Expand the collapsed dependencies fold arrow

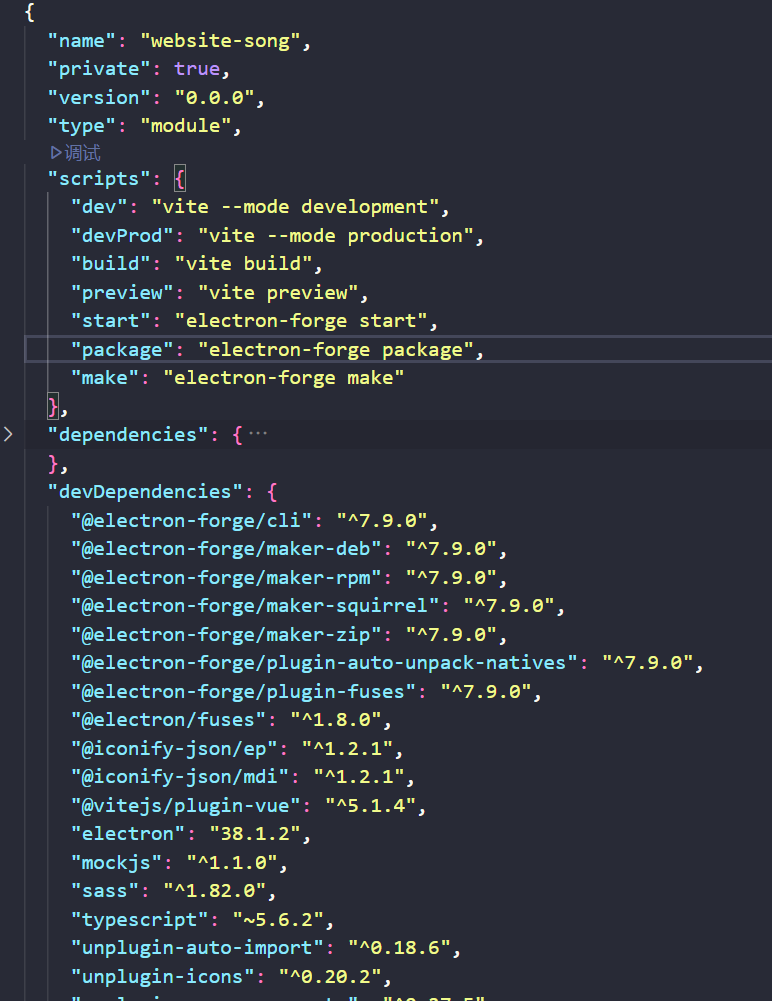point(8,435)
